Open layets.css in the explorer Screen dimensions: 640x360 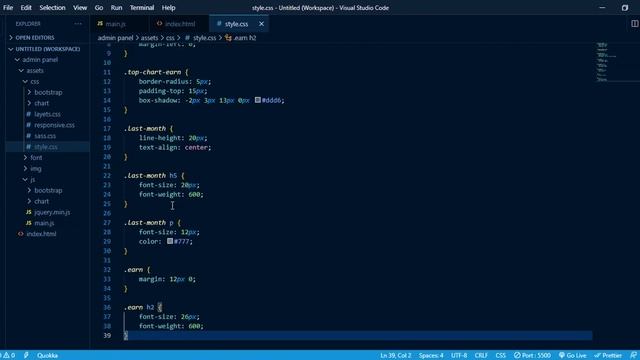48,114
